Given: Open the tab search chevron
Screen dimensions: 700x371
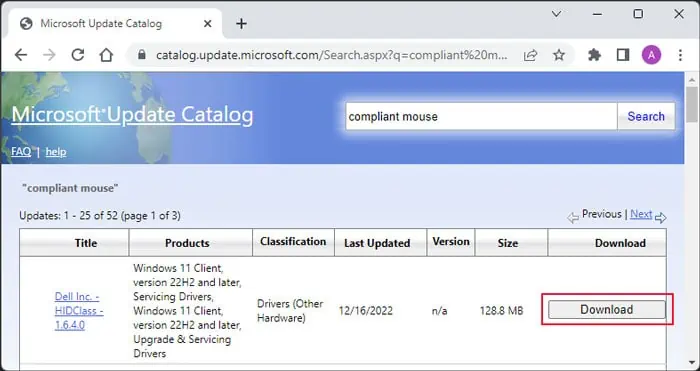Looking at the screenshot, I should [556, 14].
